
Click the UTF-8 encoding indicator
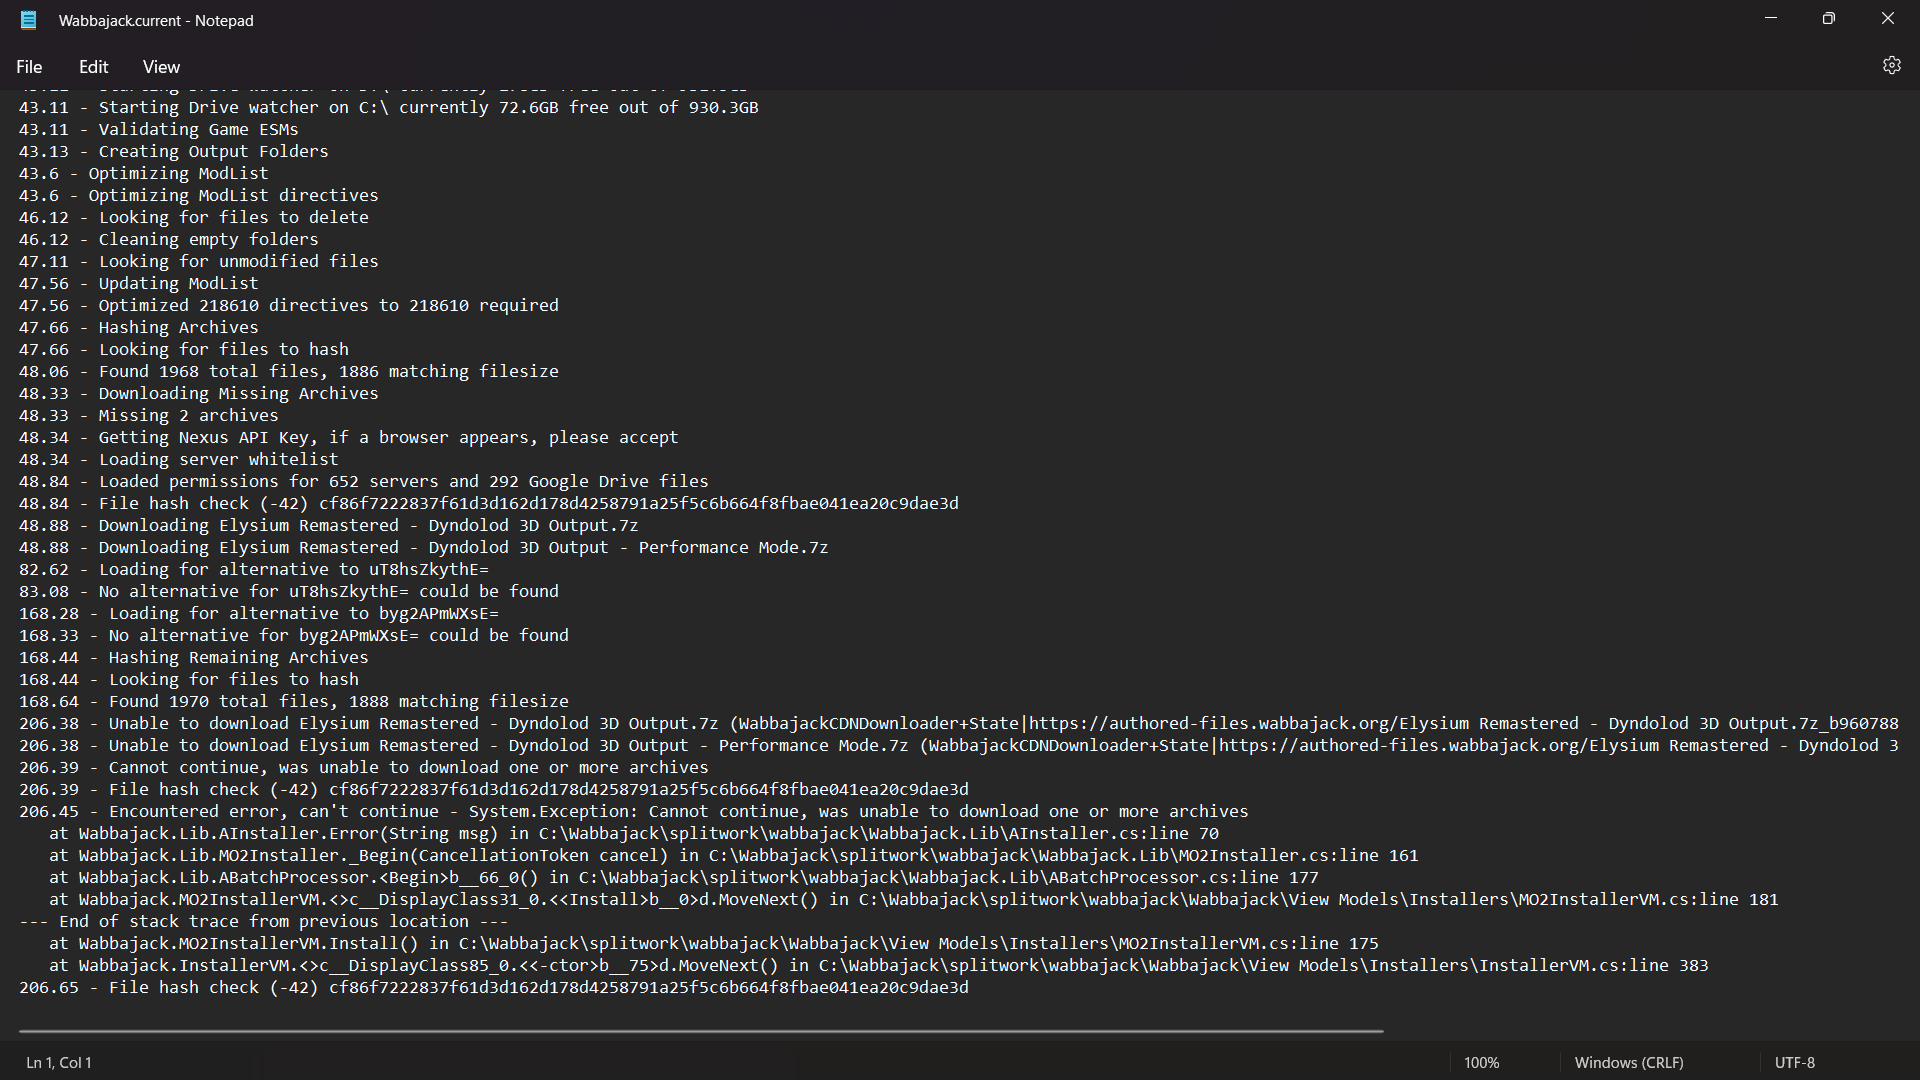point(1794,1062)
